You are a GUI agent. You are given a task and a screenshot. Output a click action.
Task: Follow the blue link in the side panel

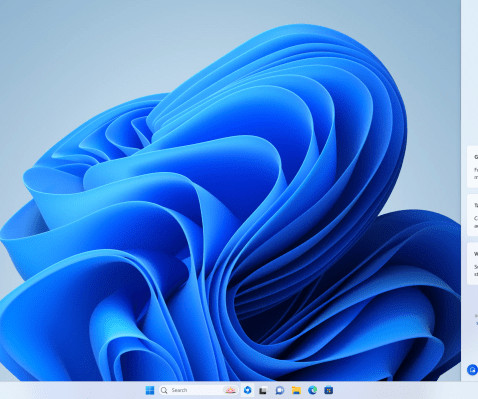tap(477, 323)
